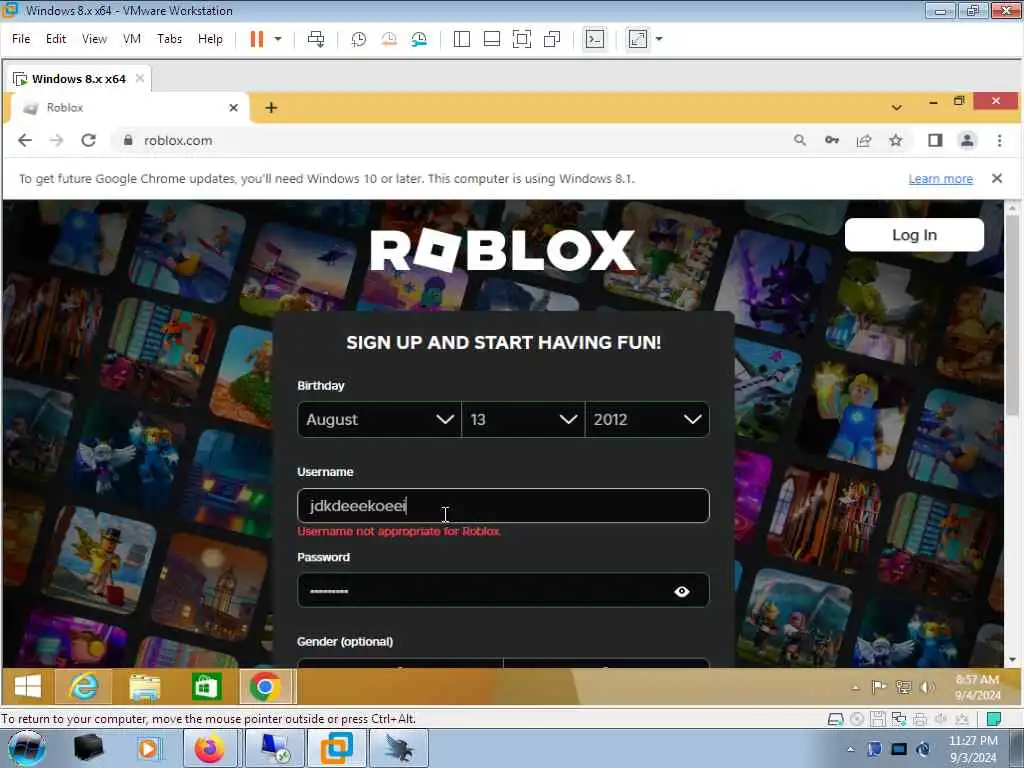Click the VMware pause VM button
The image size is (1024, 768).
coord(257,39)
